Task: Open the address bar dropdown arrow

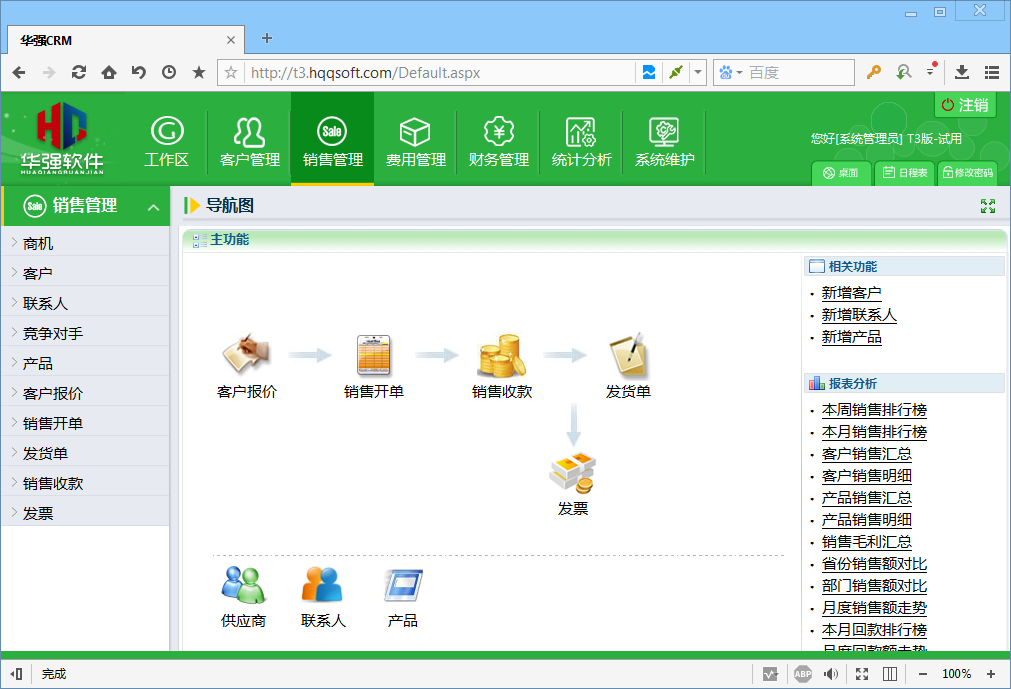Action: (698, 73)
